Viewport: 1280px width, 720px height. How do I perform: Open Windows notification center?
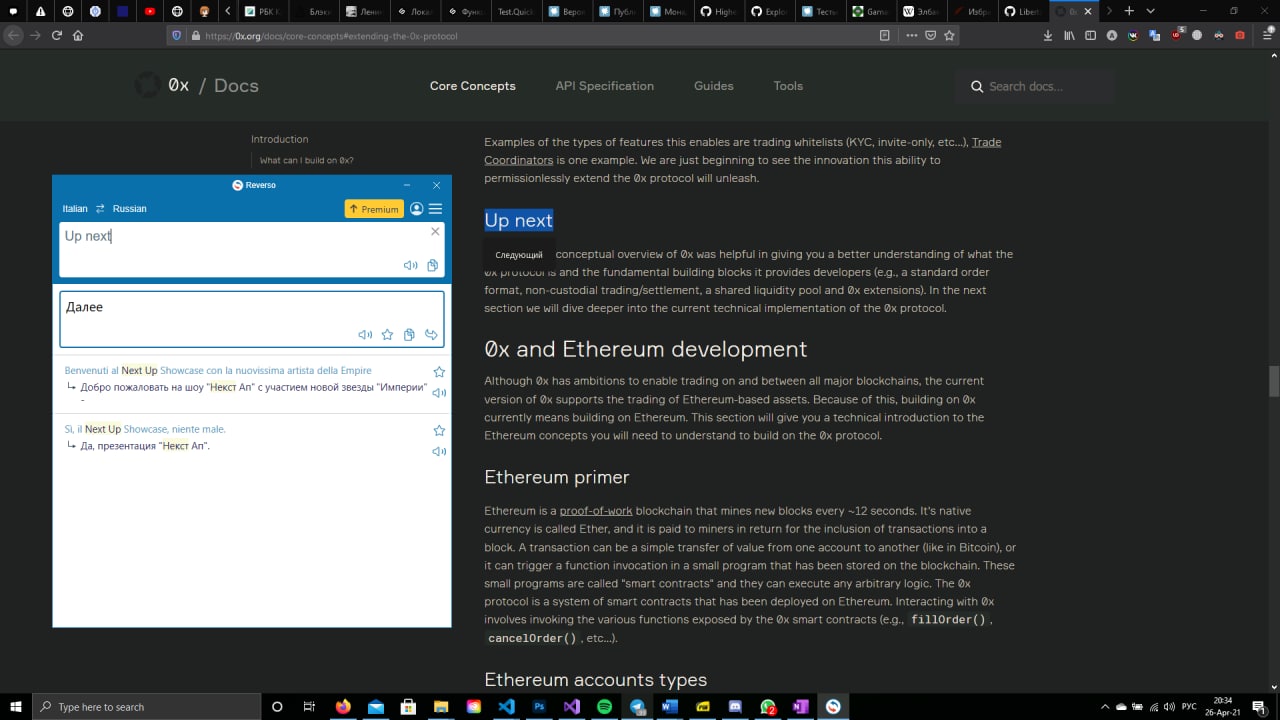coord(1258,706)
